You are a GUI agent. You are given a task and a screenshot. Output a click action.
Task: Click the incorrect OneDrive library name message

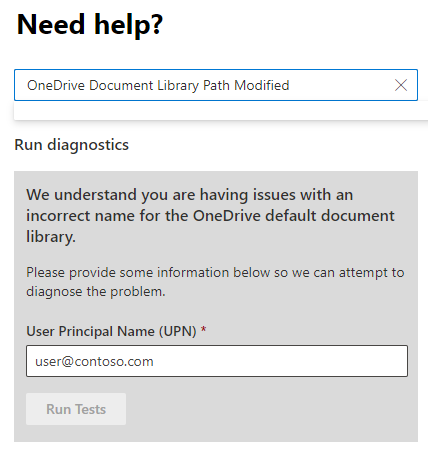(210, 216)
